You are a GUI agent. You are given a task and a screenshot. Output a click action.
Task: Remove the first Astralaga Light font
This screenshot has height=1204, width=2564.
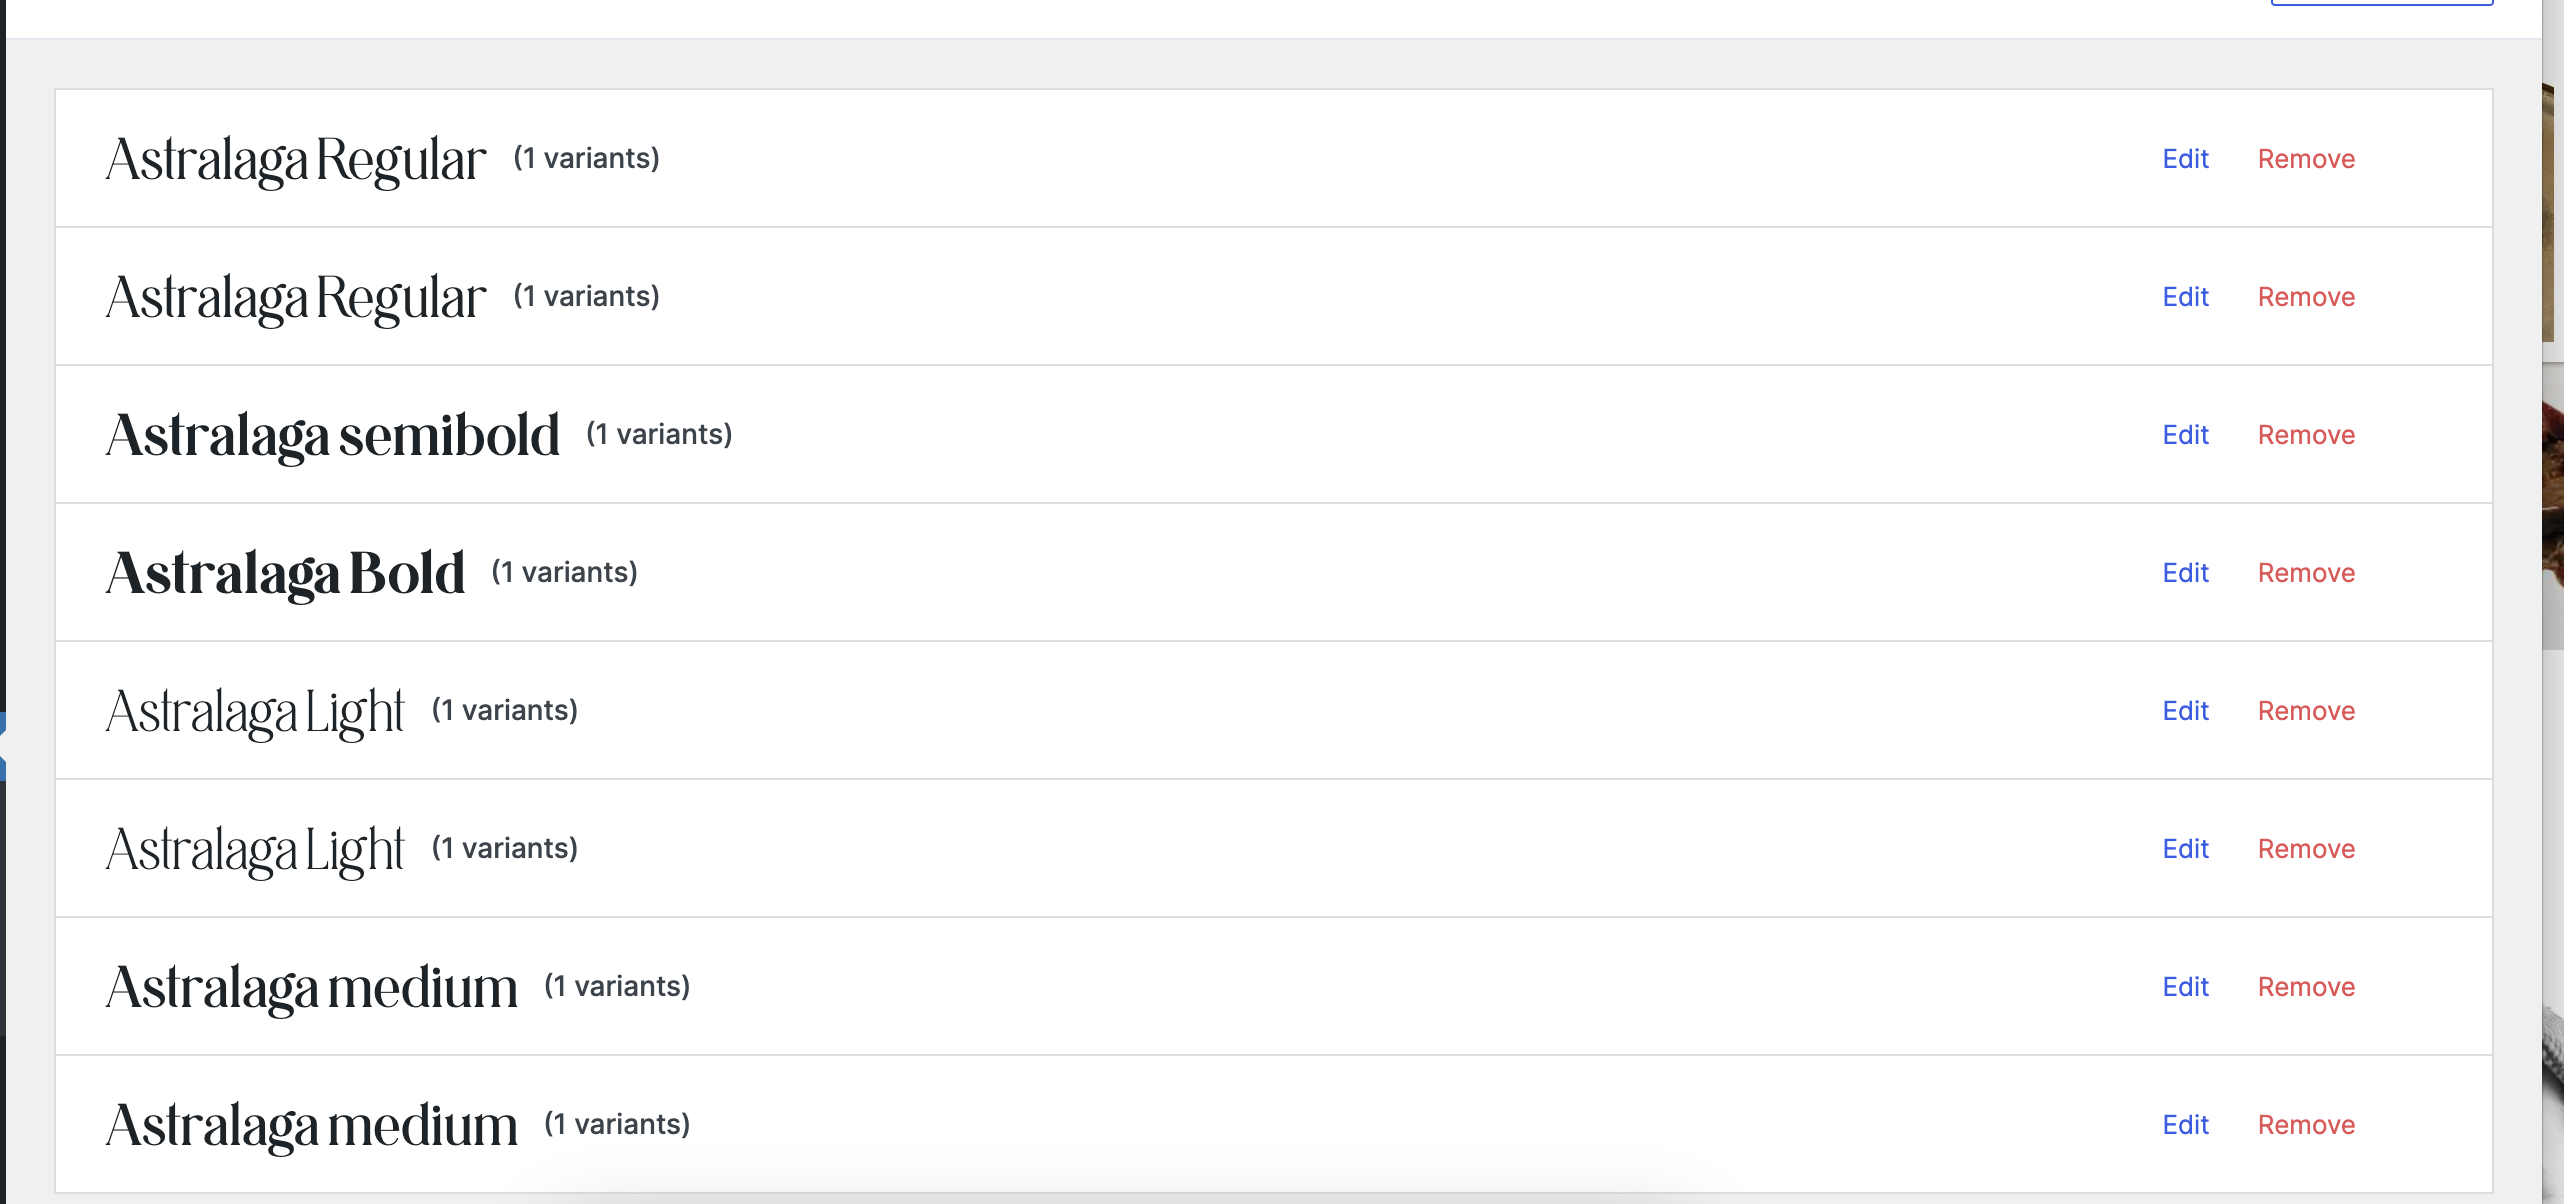[2306, 711]
